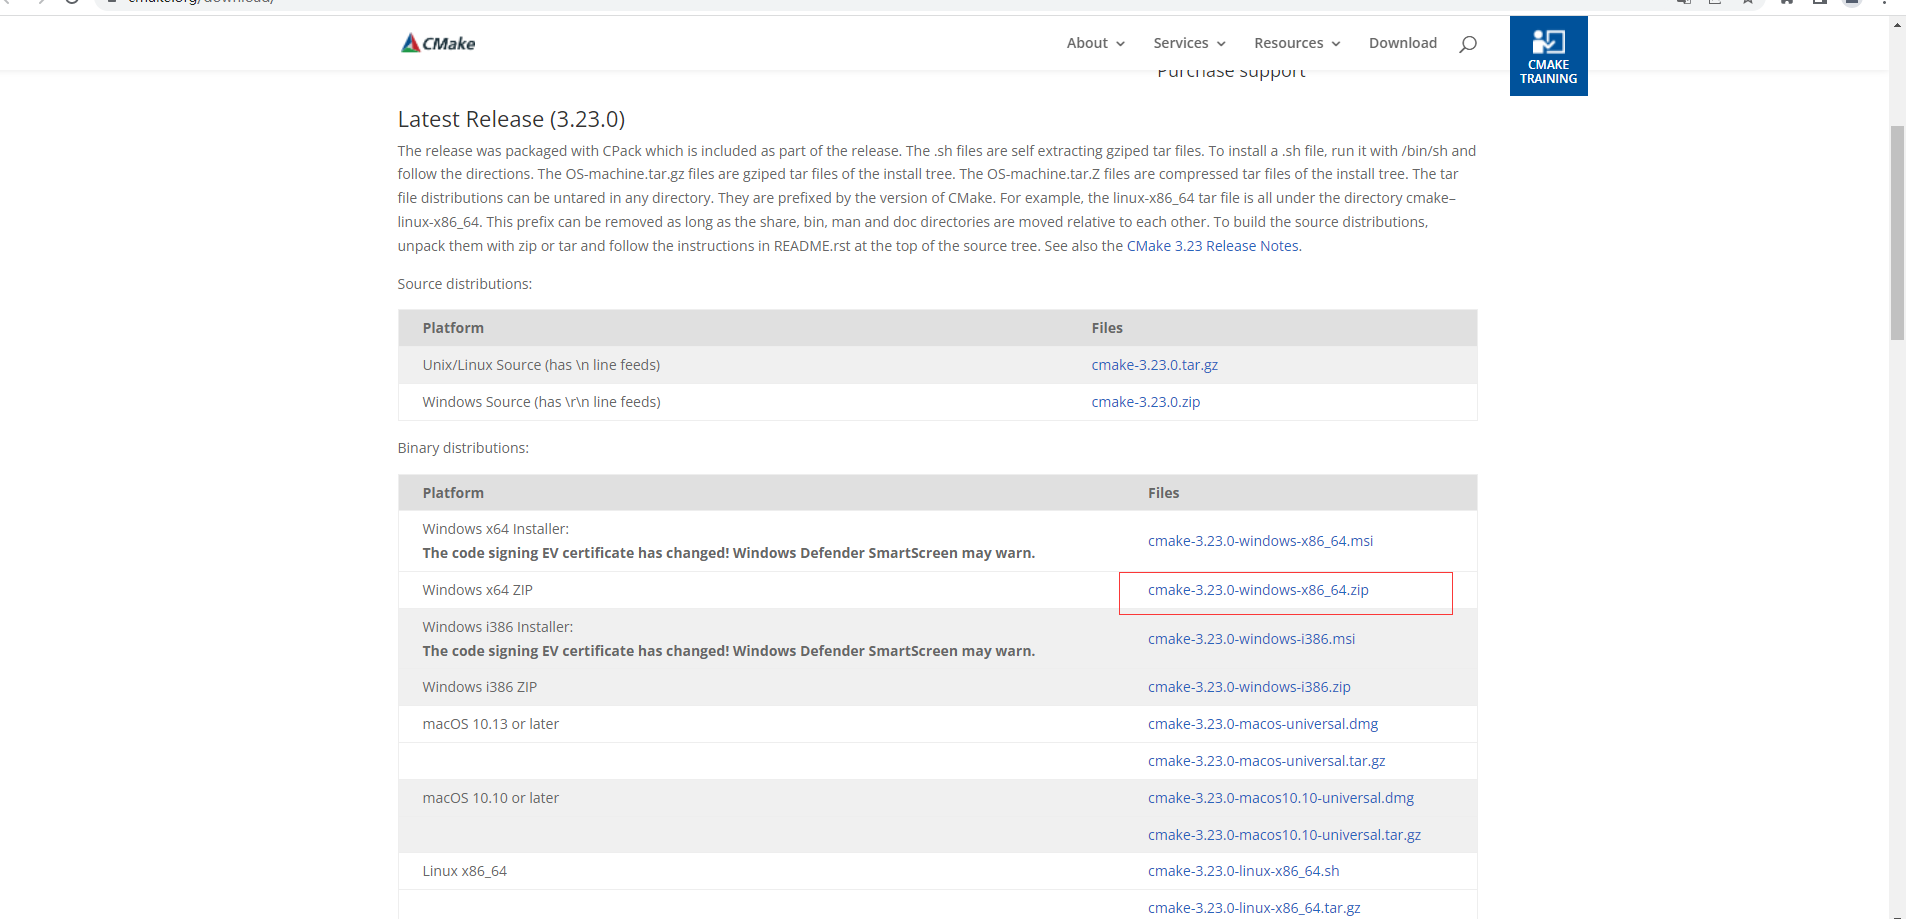The height and width of the screenshot is (919, 1906).
Task: Open CMake 3.23 Release Notes link
Action: (x=1212, y=246)
